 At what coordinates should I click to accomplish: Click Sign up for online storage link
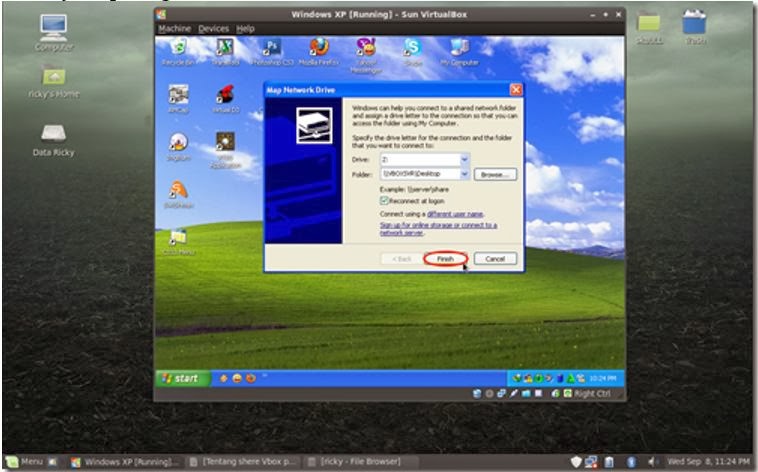(x=438, y=229)
